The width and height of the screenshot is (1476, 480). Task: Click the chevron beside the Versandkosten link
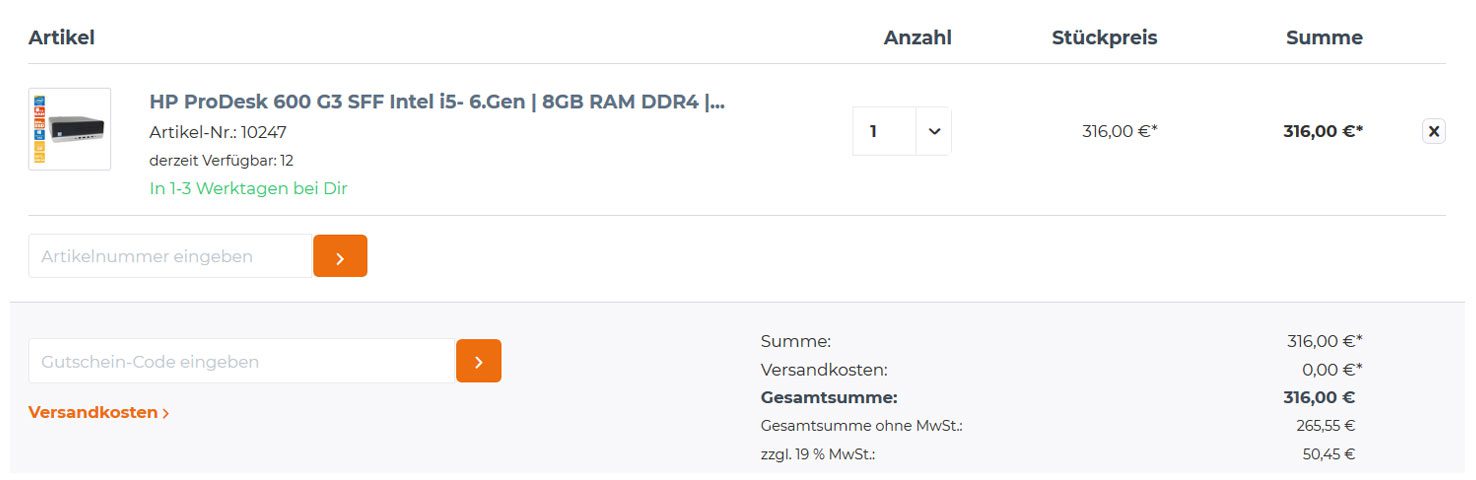coord(165,413)
